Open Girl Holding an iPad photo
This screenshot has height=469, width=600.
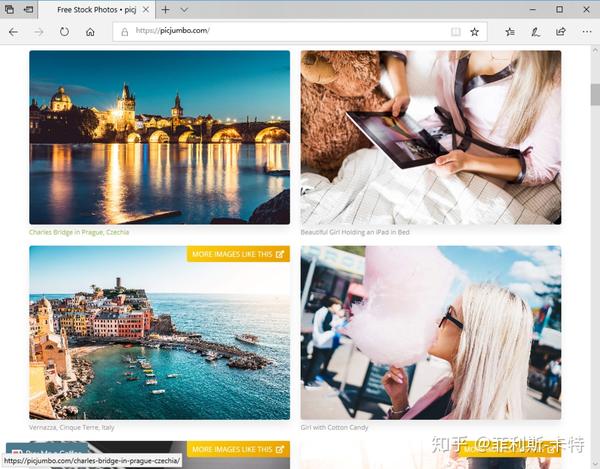coord(431,137)
